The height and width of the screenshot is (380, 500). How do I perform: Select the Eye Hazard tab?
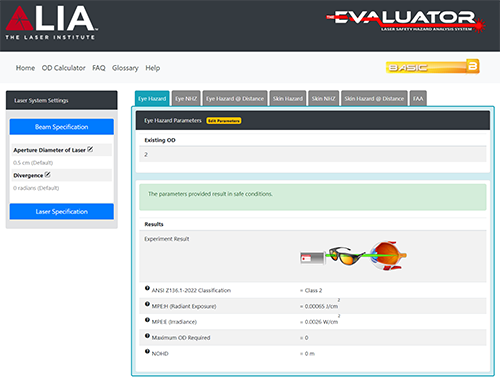152,99
